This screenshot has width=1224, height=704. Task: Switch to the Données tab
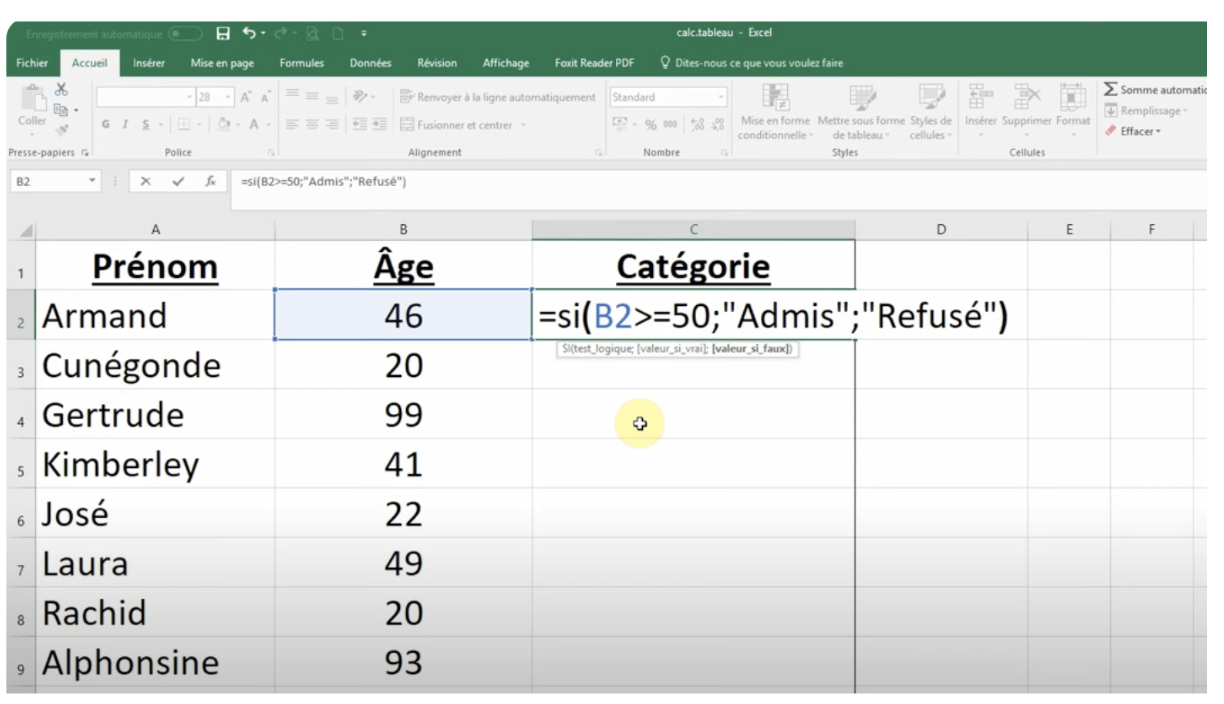370,63
